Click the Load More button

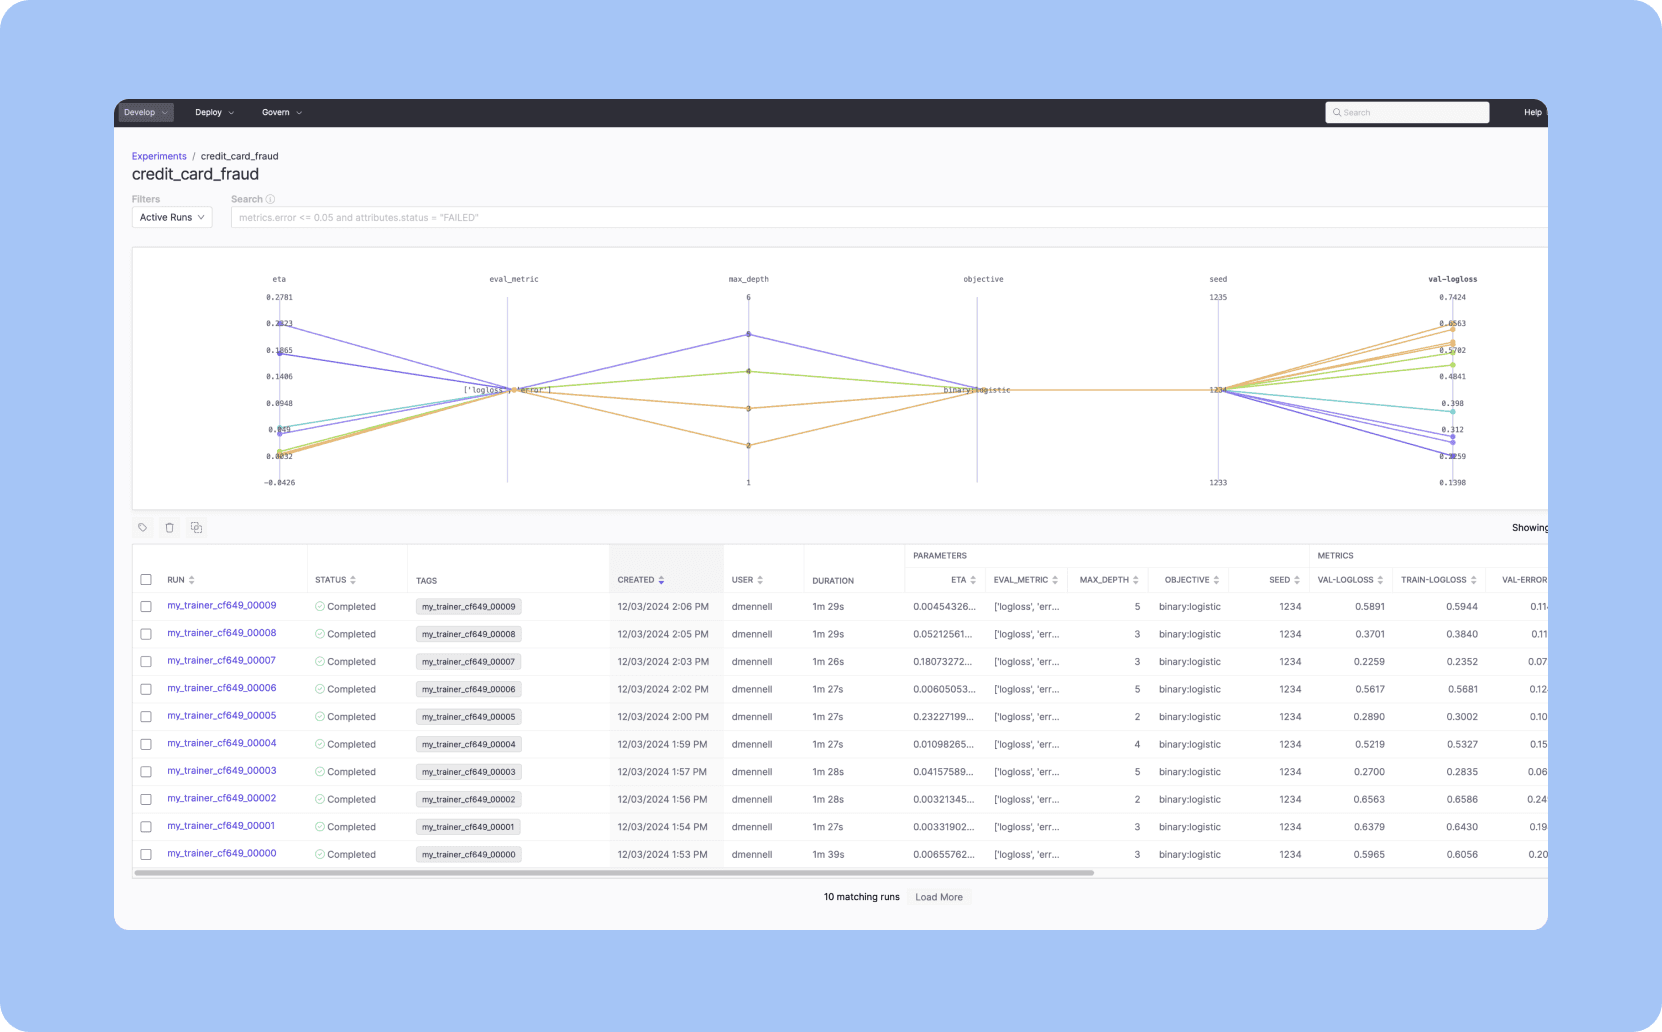939,897
